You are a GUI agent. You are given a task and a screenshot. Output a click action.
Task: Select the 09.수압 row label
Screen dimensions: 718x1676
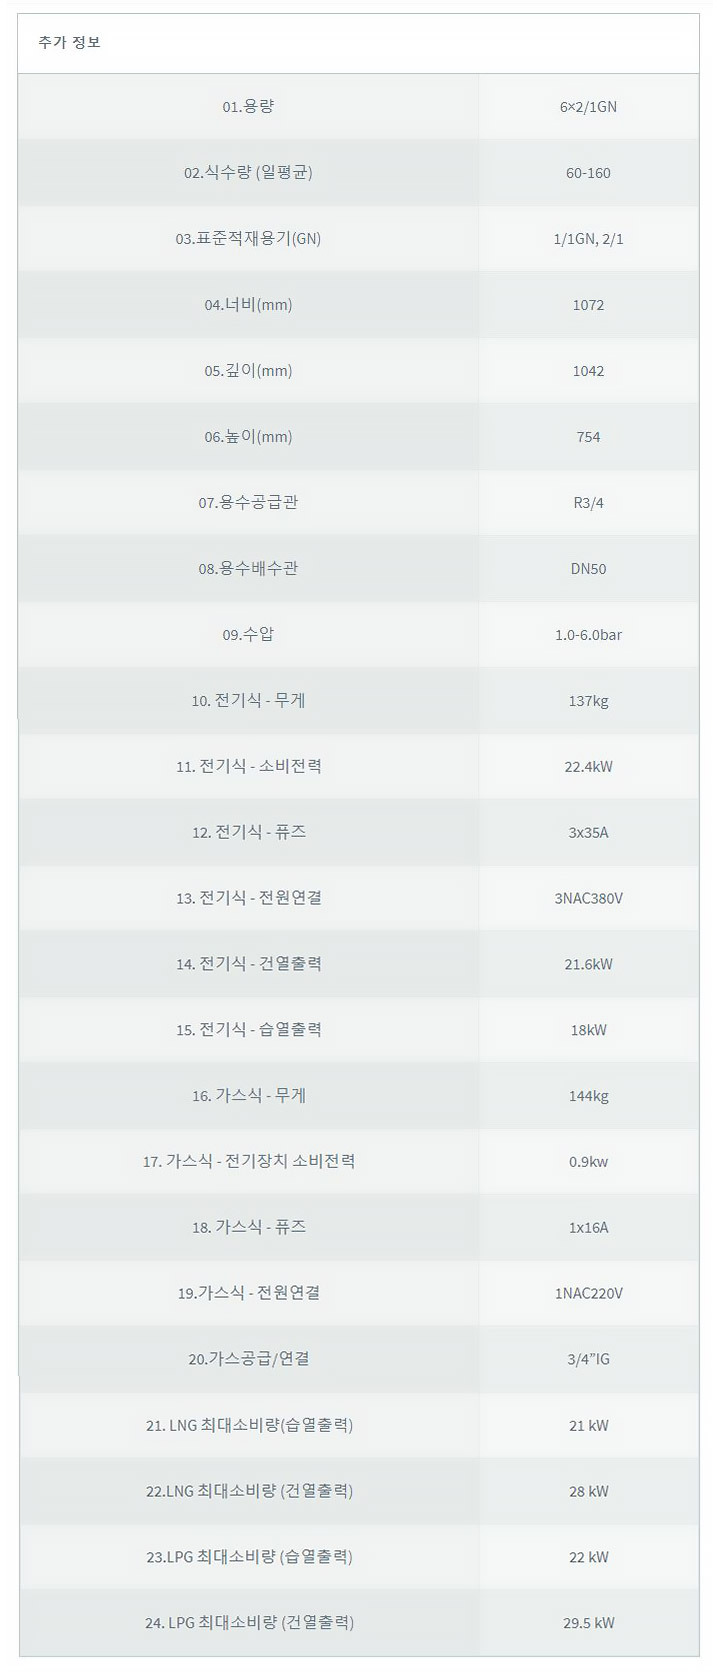point(248,634)
